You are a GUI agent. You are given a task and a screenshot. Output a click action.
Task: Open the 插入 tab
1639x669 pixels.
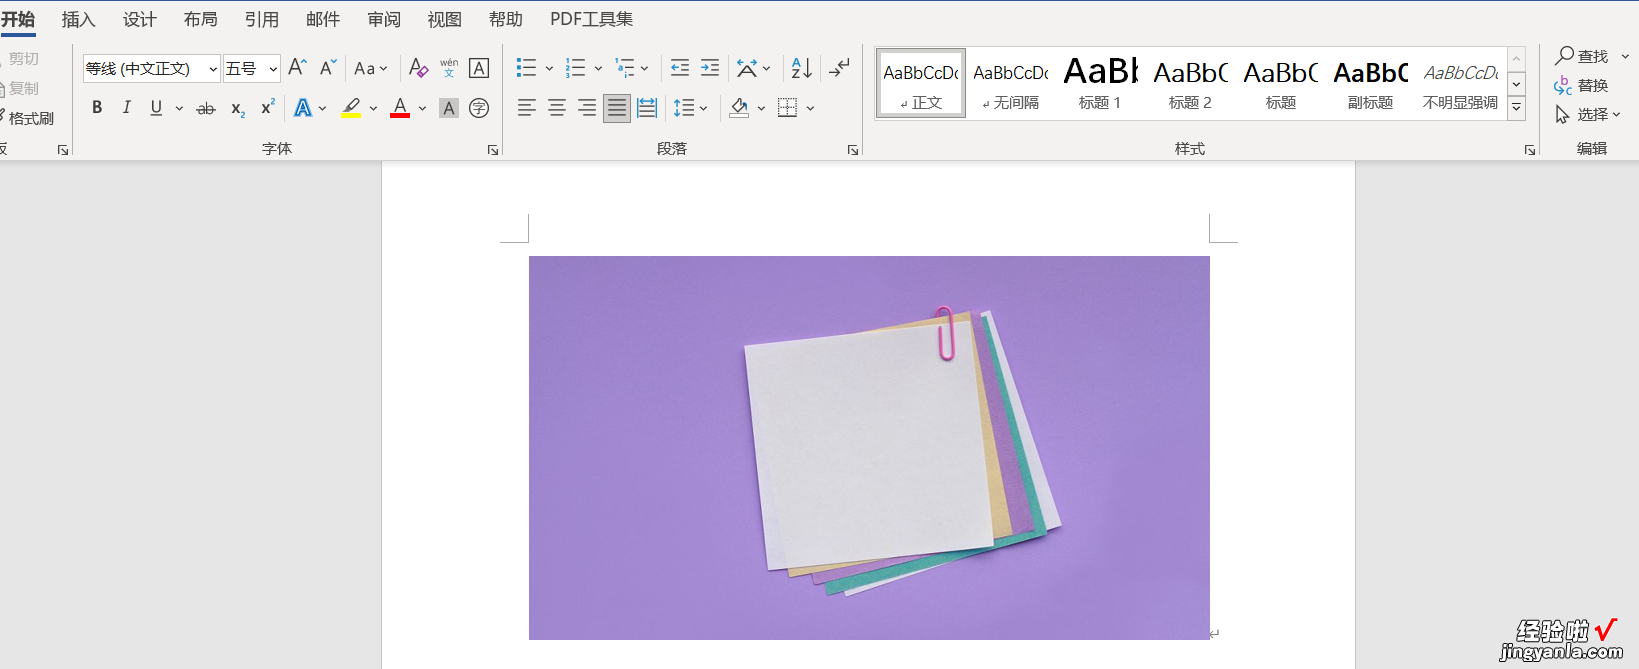click(78, 19)
